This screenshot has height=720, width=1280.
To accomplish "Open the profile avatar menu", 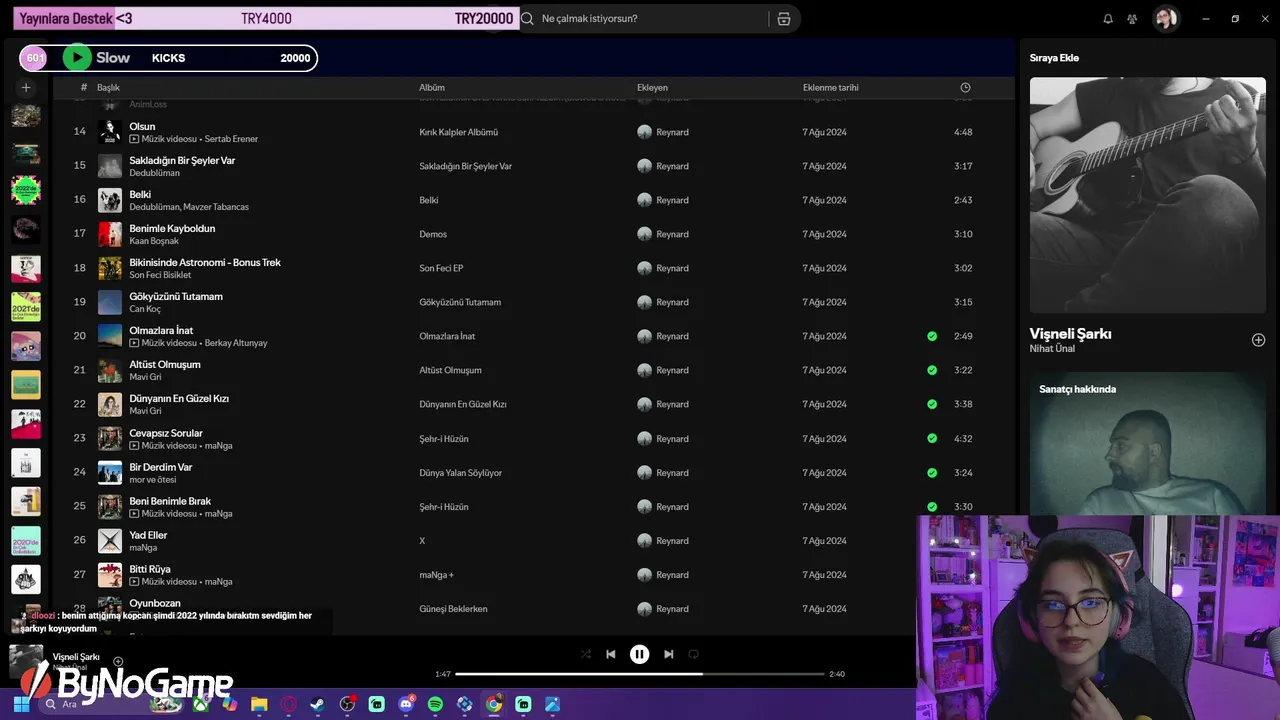I will (1166, 19).
